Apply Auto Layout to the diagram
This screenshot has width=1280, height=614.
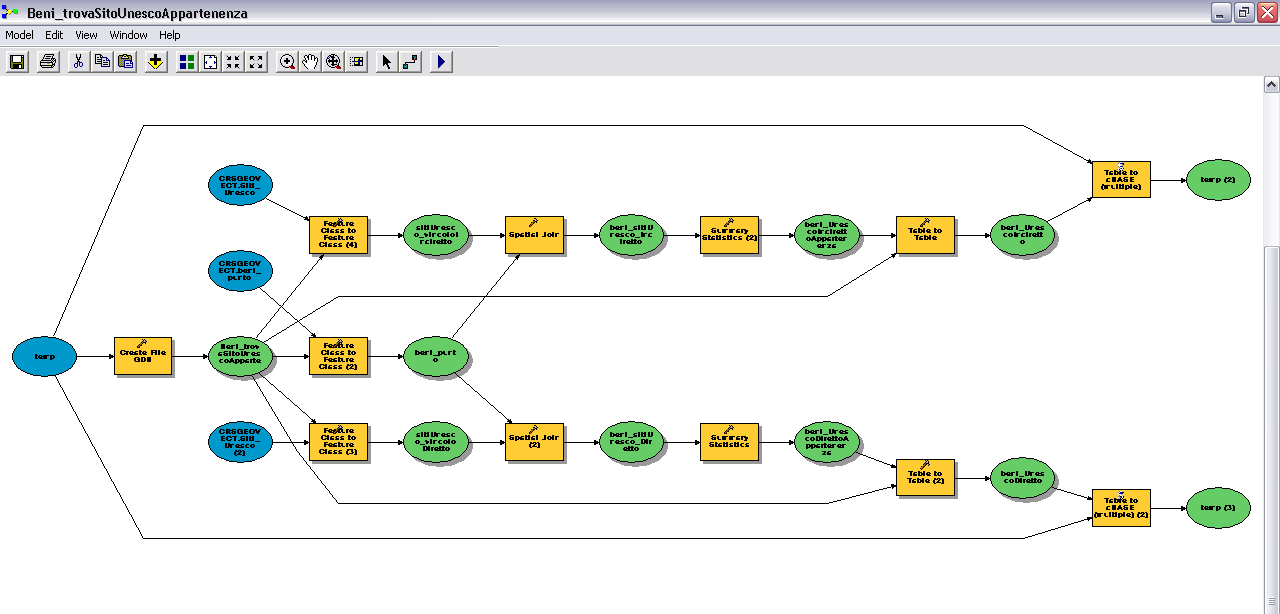tap(187, 62)
